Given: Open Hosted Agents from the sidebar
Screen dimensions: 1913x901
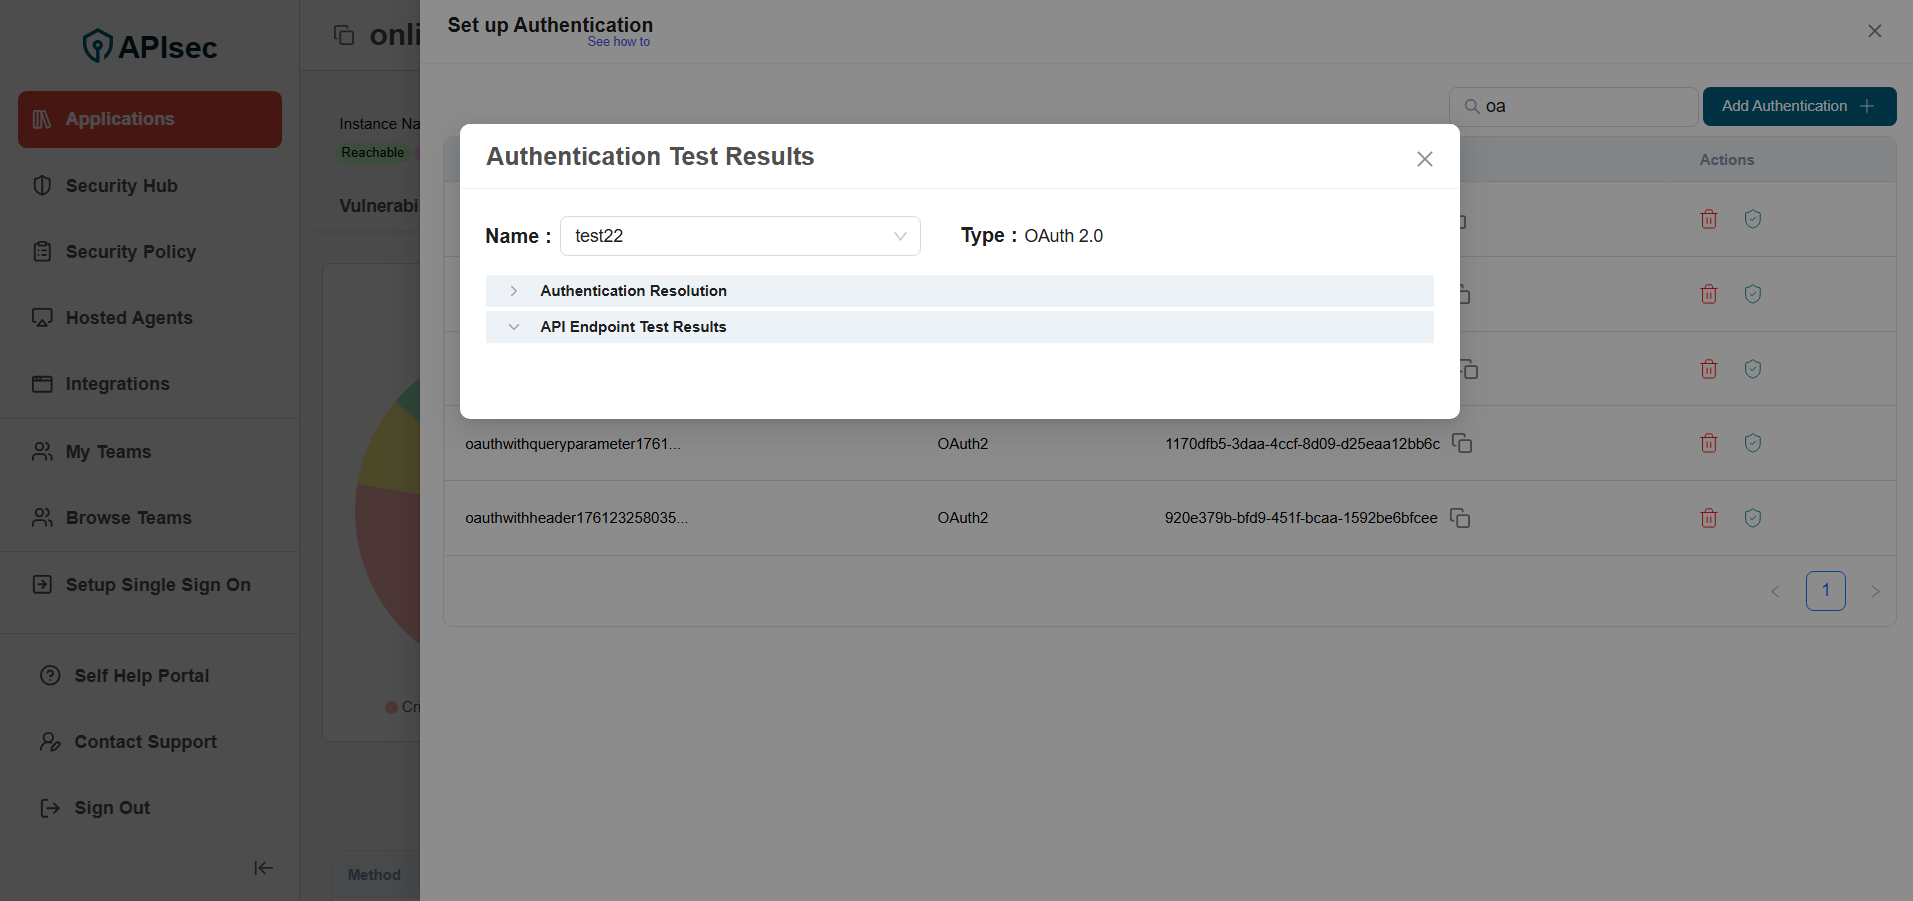Looking at the screenshot, I should tap(129, 318).
